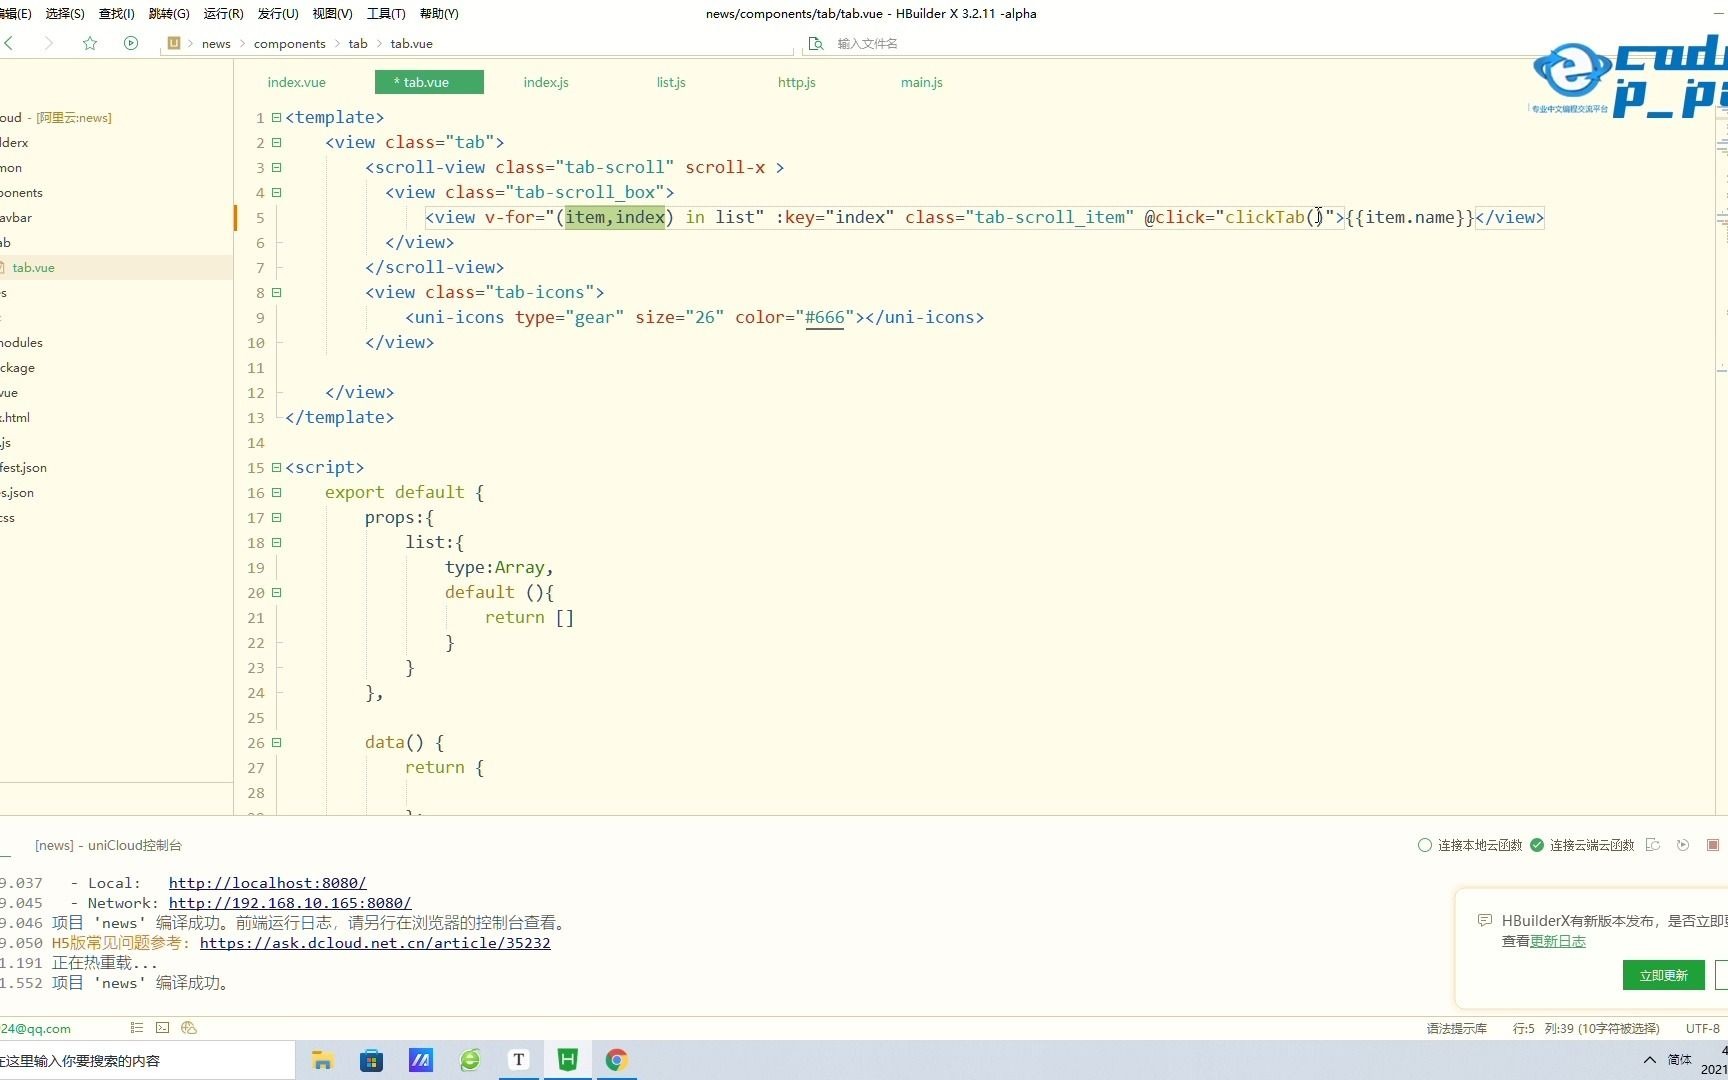This screenshot has width=1728, height=1080.
Task: Click the 立即更新 button
Action: pos(1663,975)
